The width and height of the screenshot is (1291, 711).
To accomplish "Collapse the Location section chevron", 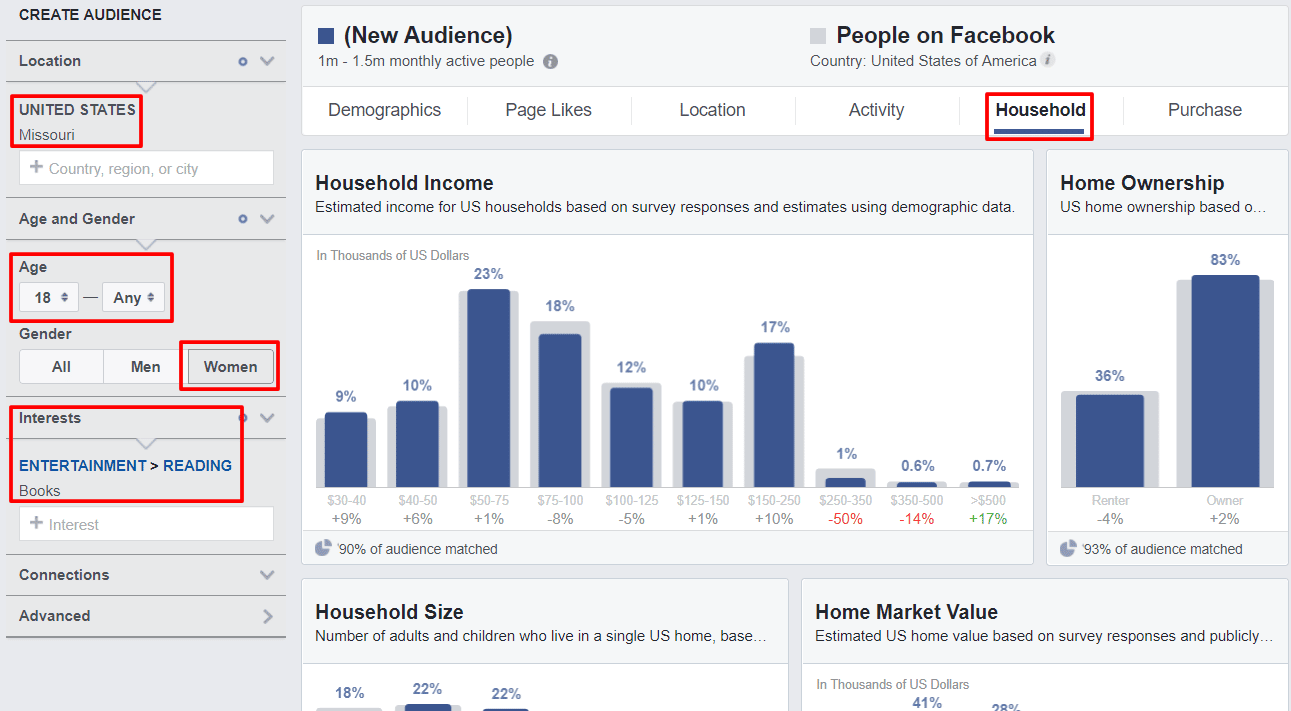I will point(267,61).
